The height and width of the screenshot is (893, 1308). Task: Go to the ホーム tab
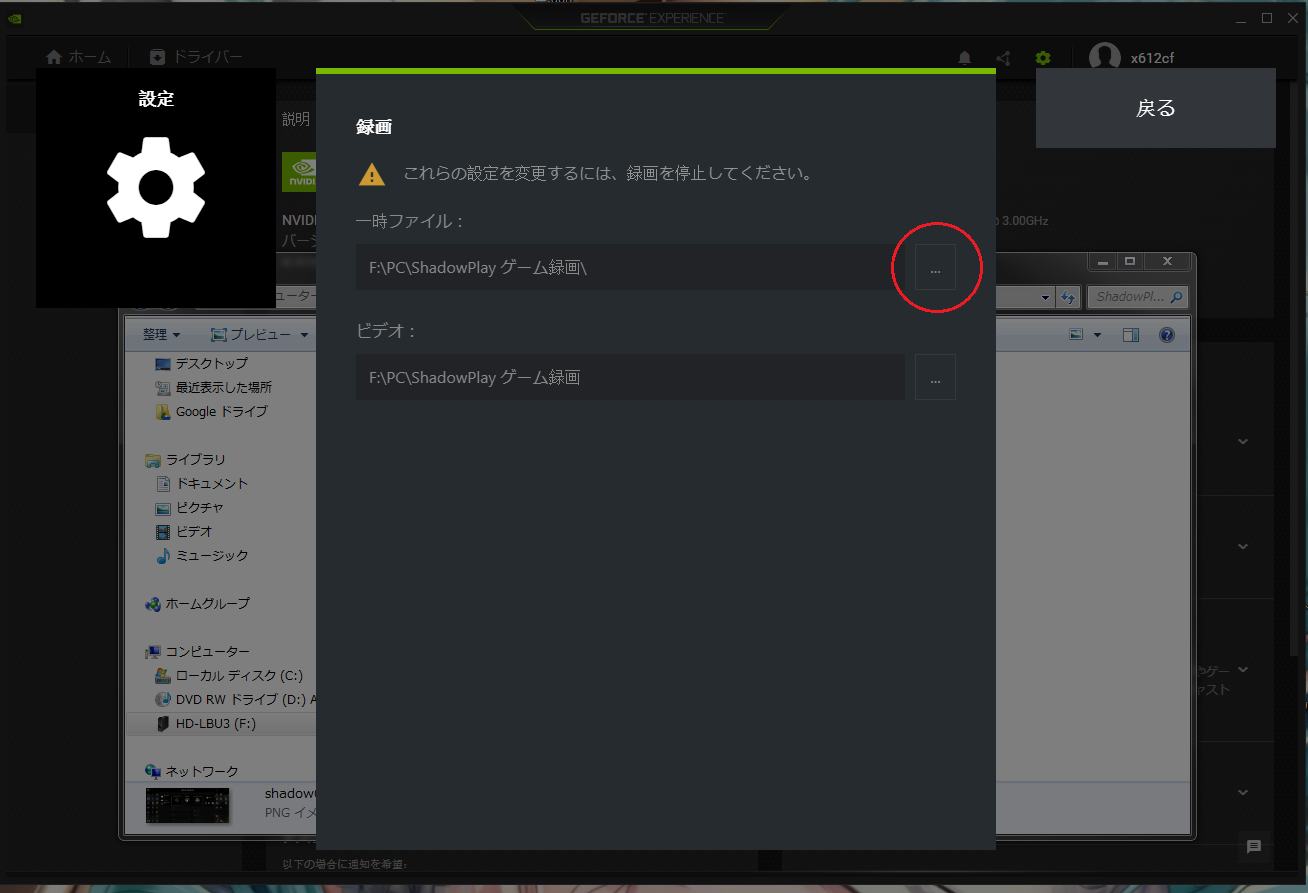(79, 57)
